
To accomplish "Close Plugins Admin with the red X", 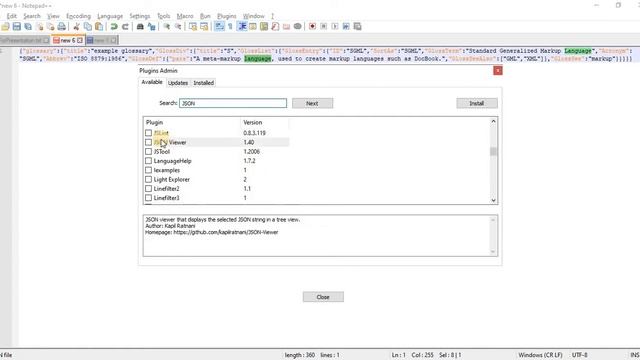I will 498,71.
